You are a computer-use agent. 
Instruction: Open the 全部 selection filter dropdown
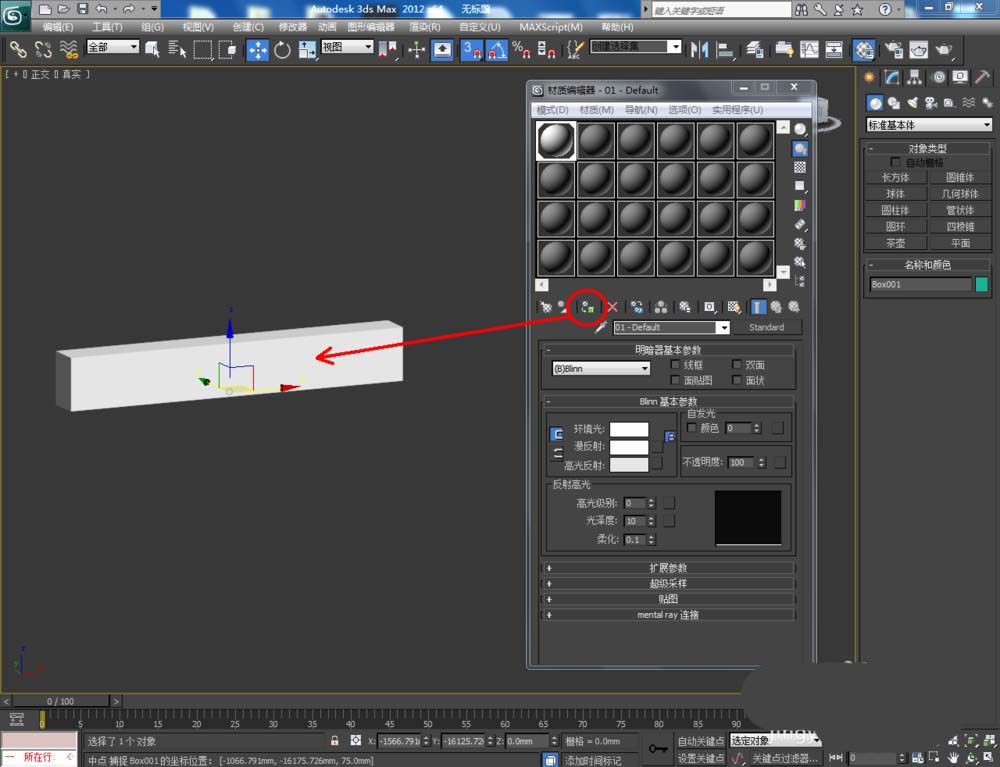tap(112, 47)
